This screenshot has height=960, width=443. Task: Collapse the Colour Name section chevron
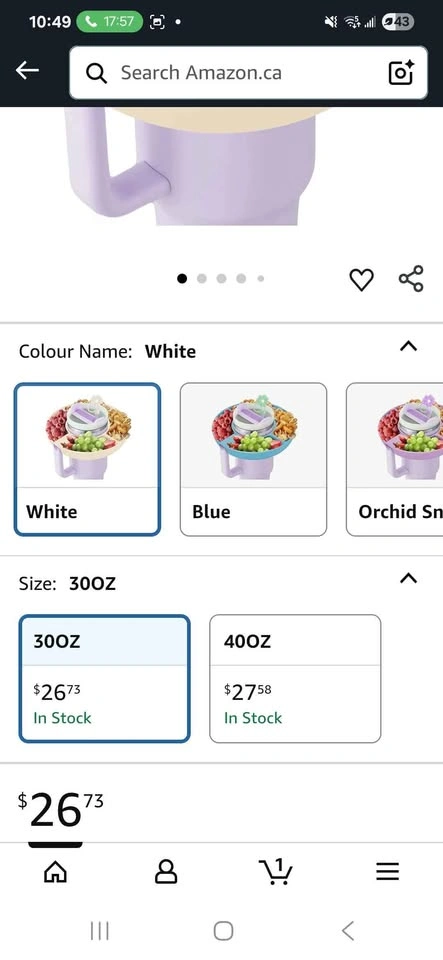click(408, 347)
